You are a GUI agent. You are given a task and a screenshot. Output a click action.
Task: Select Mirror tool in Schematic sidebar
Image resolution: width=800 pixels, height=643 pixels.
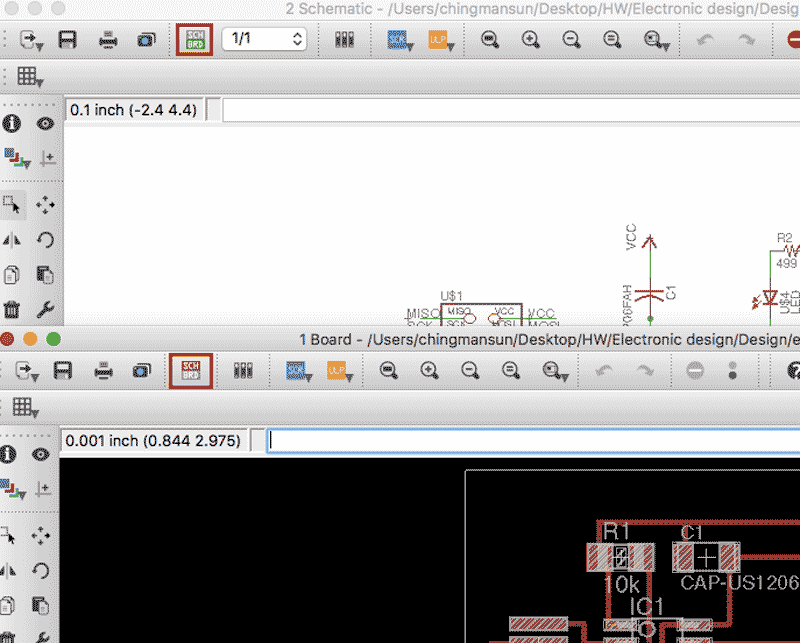click(x=12, y=240)
